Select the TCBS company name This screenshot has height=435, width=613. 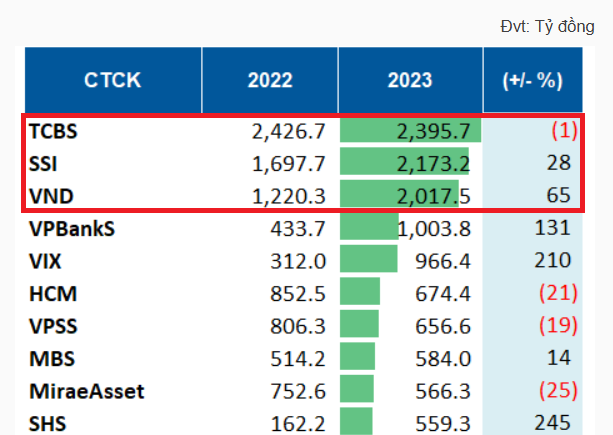point(53,131)
